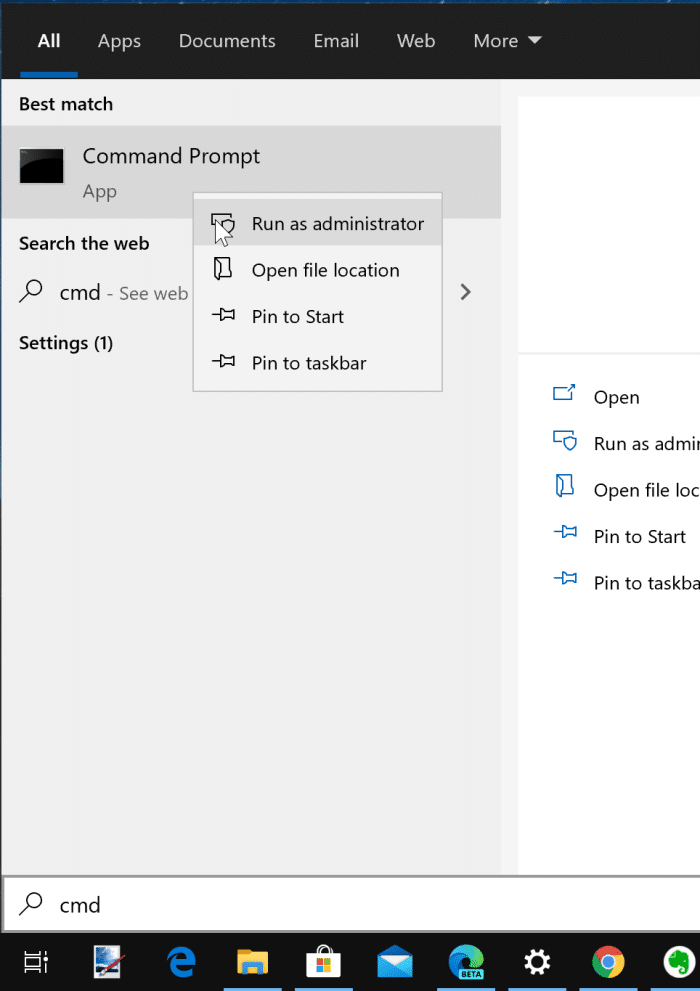This screenshot has height=991, width=700.
Task: Click the magnifier icon in search box
Action: [30, 904]
